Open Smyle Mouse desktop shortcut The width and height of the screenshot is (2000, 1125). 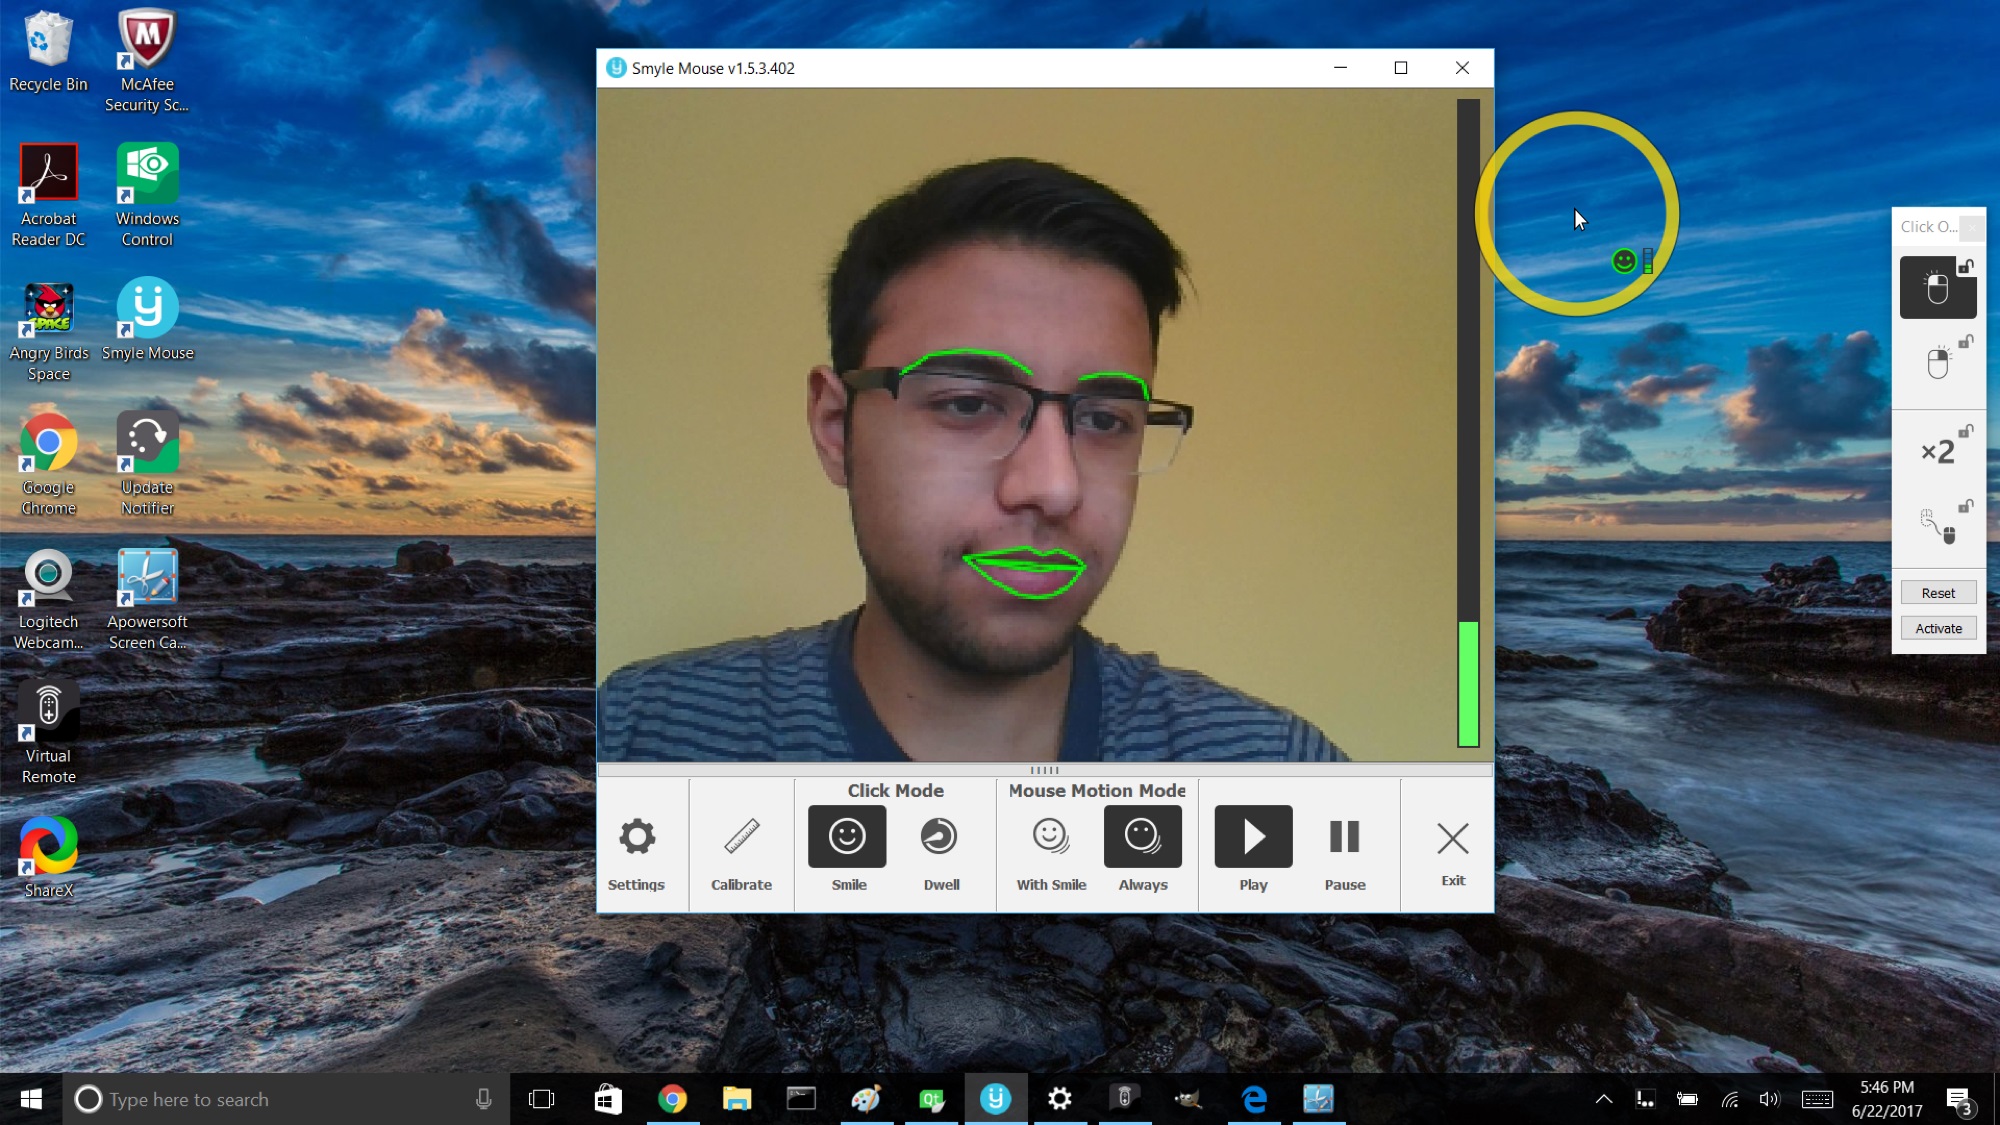click(148, 320)
